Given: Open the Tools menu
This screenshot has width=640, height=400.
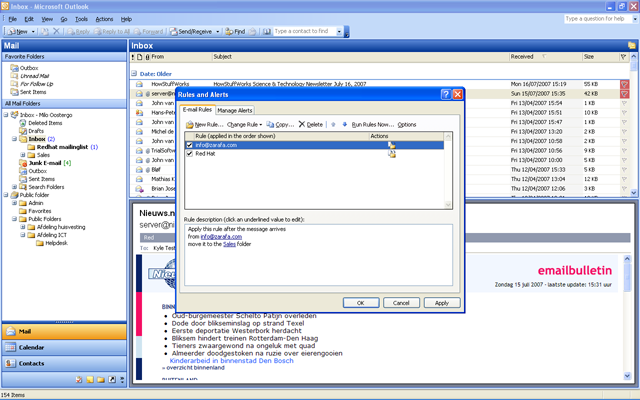Looking at the screenshot, I should pyautogui.click(x=81, y=19).
